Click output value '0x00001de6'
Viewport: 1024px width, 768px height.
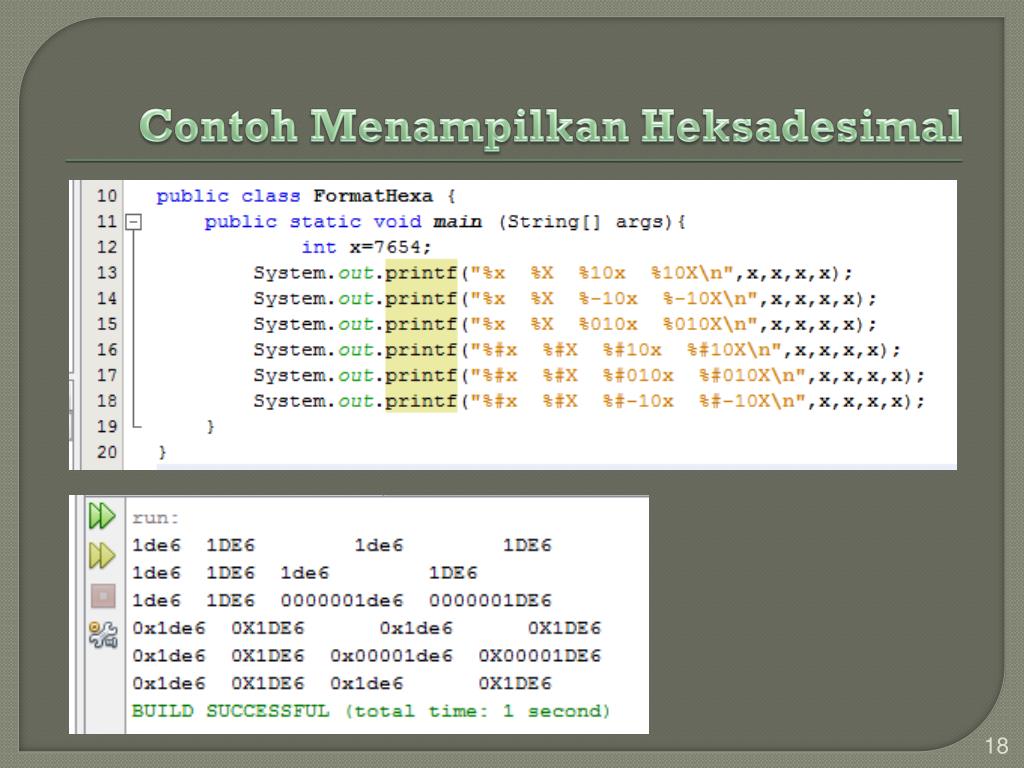point(391,655)
